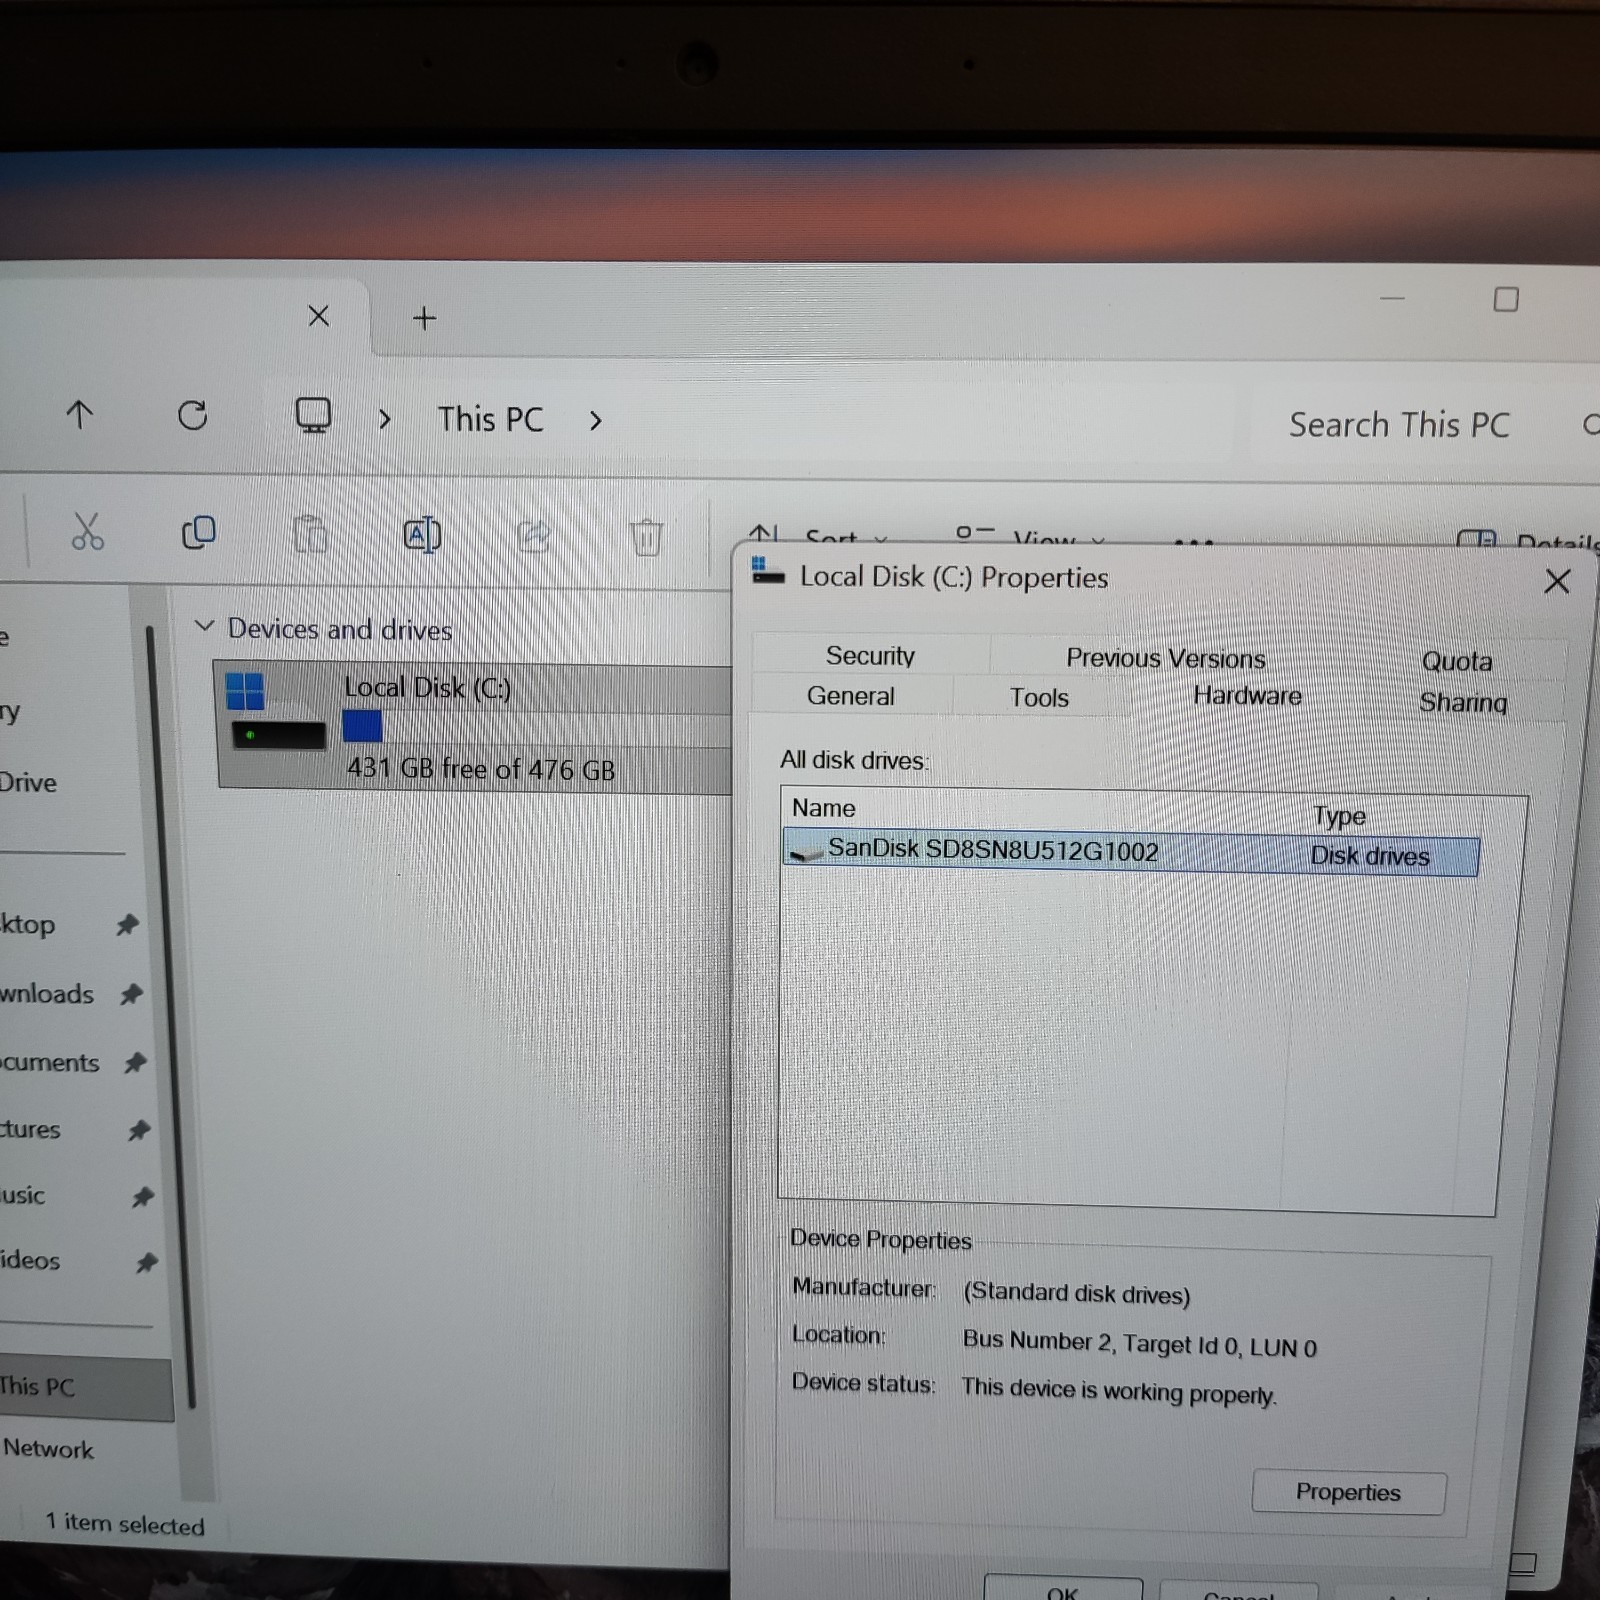The height and width of the screenshot is (1600, 1600).
Task: Click the Up arrow navigation button
Action: 79,414
